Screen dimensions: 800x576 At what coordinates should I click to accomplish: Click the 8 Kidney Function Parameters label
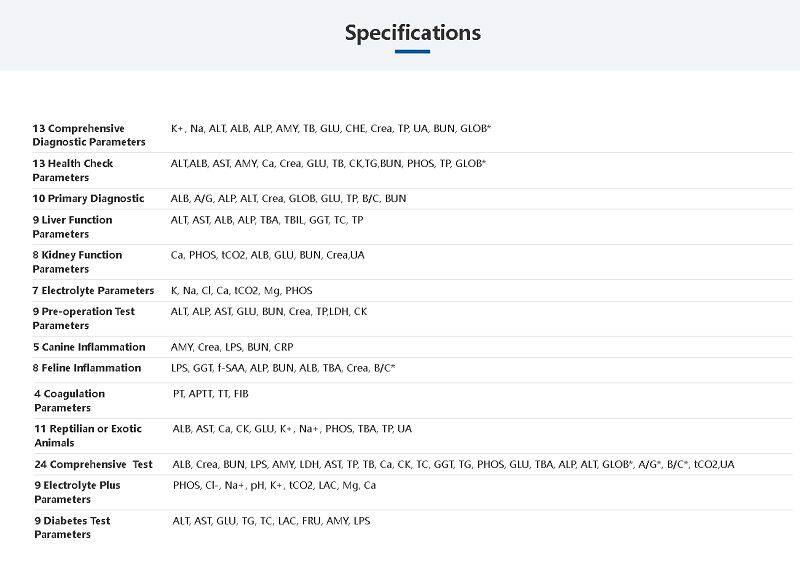pyautogui.click(x=76, y=261)
